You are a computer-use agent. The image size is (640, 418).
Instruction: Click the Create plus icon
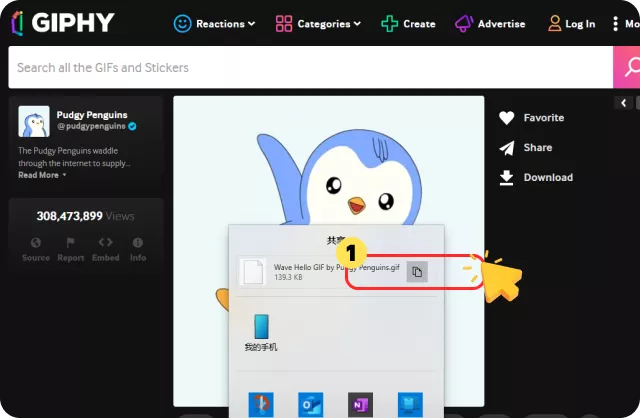389,24
